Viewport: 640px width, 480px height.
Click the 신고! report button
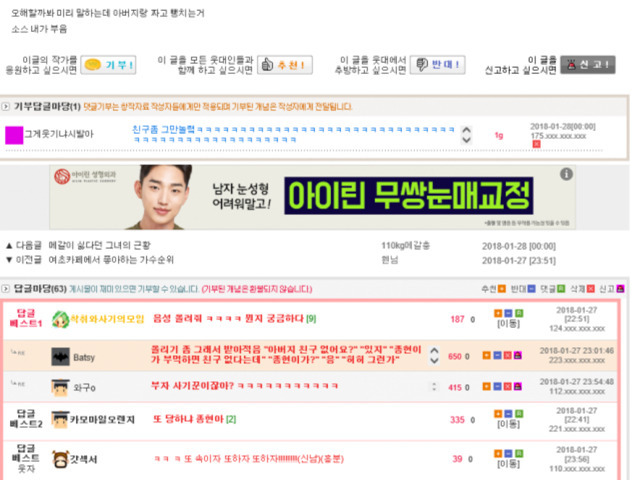pos(588,64)
